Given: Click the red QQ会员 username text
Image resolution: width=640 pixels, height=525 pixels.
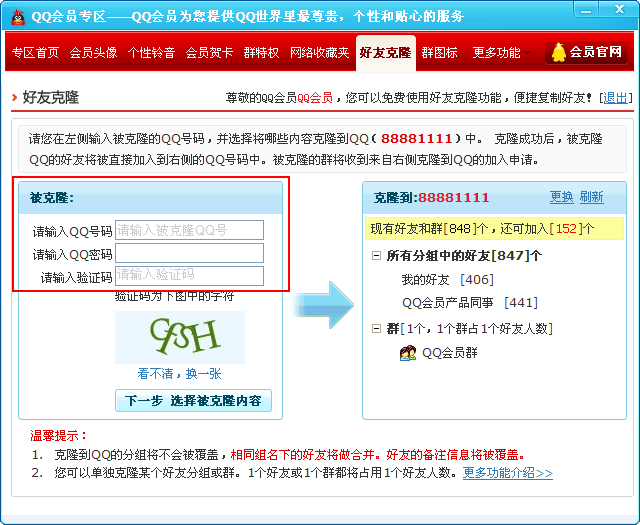Looking at the screenshot, I should click(315, 98).
